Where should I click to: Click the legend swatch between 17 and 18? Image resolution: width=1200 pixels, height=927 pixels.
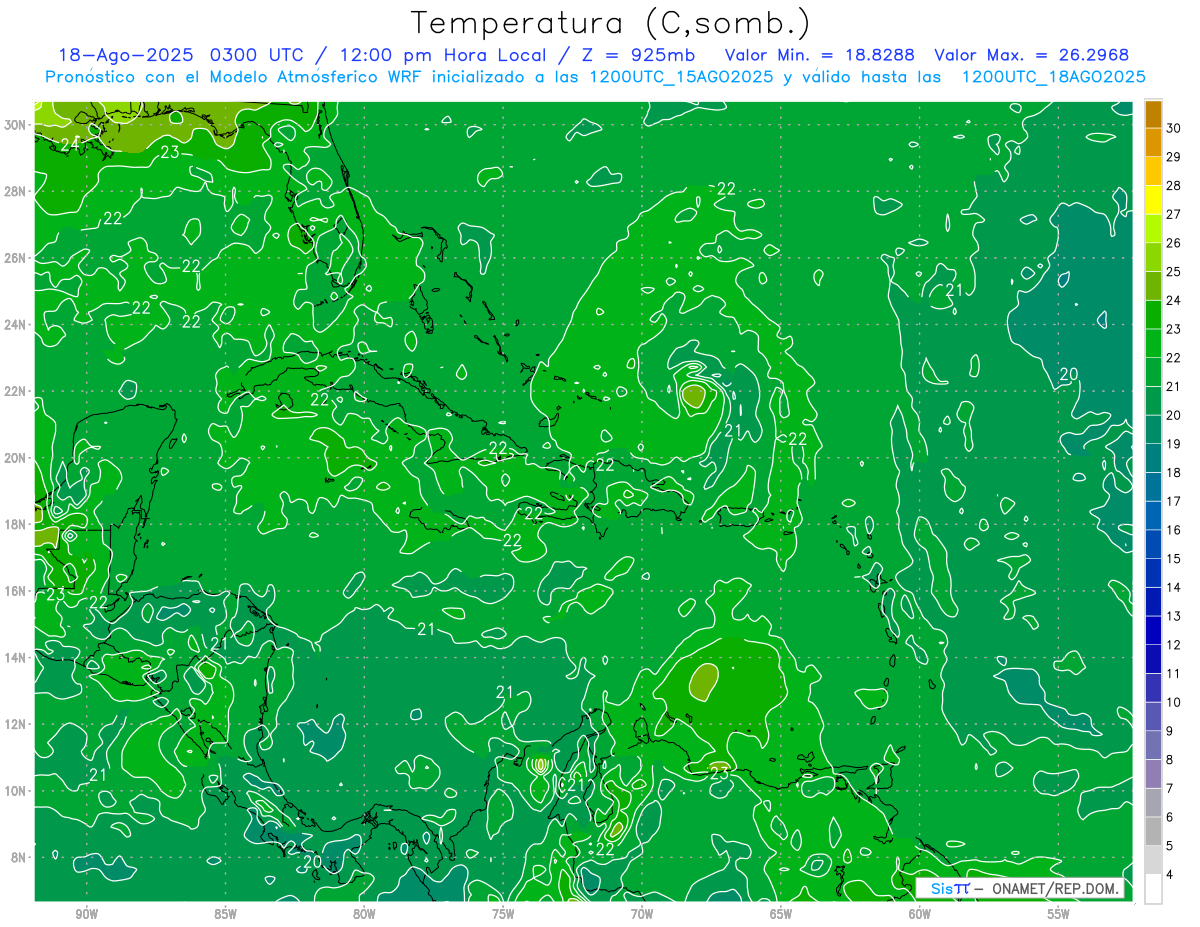tap(1153, 487)
